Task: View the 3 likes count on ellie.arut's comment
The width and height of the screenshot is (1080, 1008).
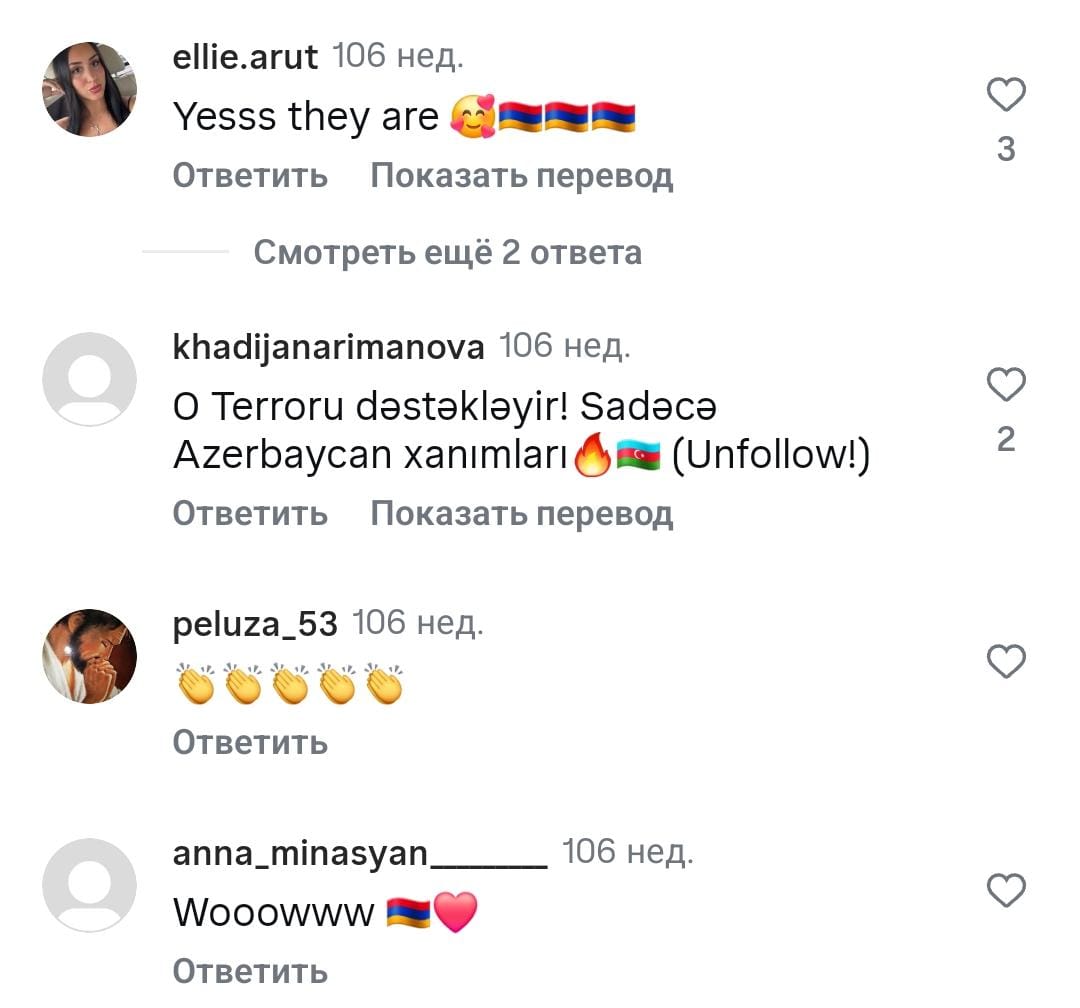Action: [x=1006, y=149]
